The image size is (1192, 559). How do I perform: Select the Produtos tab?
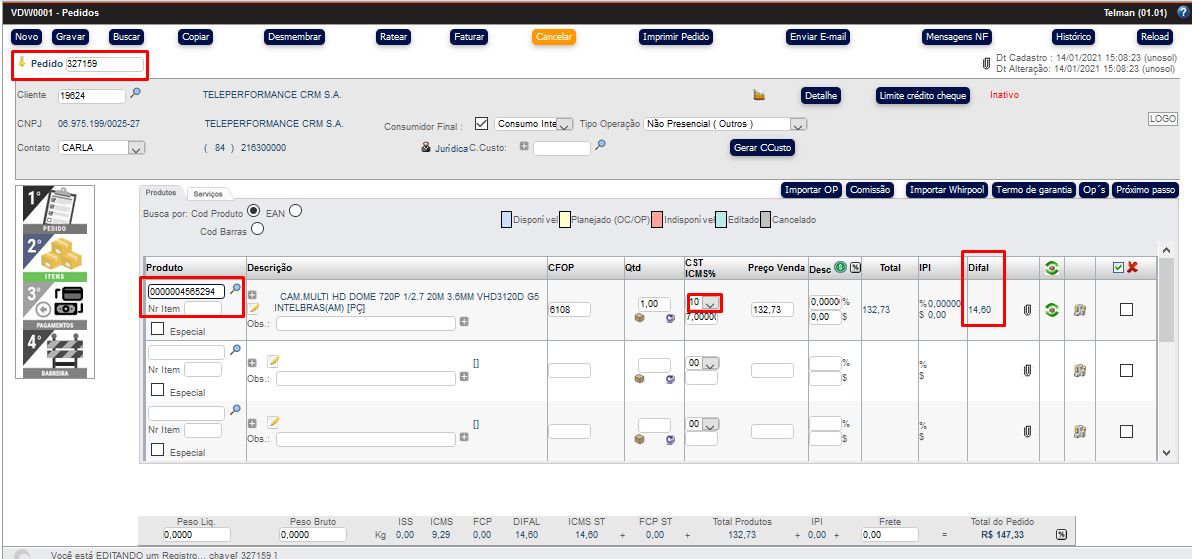[x=160, y=192]
